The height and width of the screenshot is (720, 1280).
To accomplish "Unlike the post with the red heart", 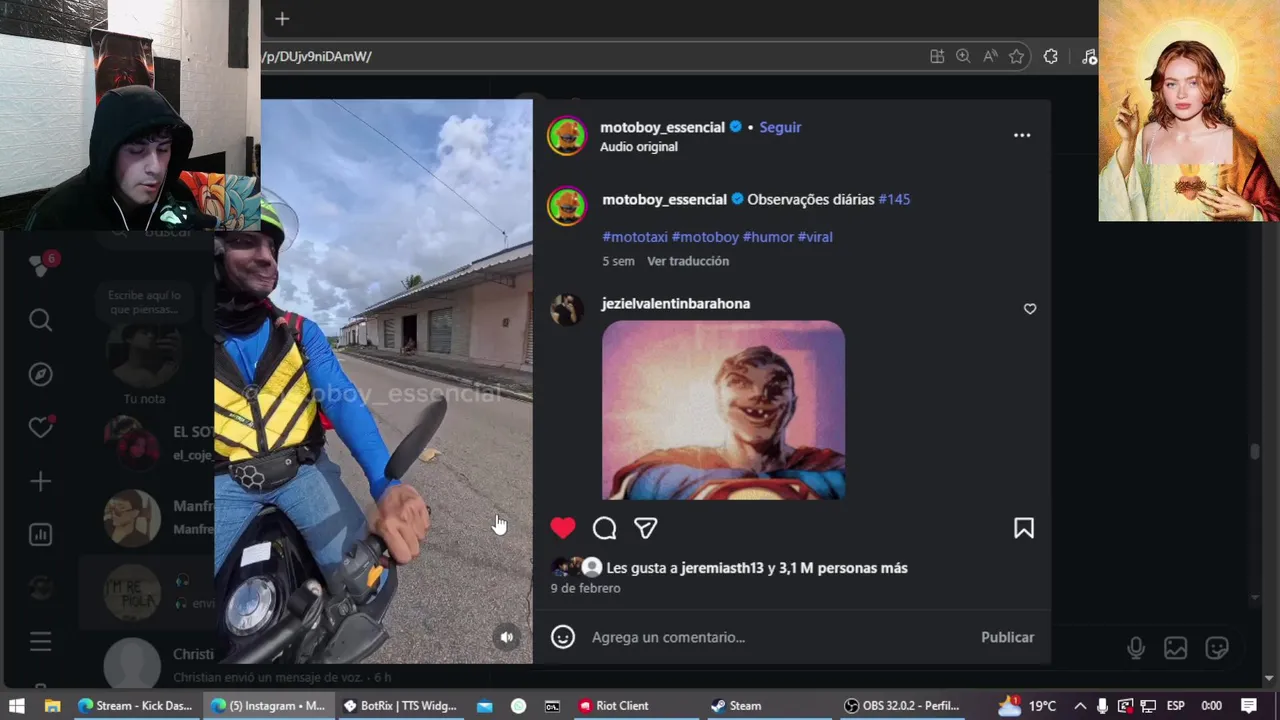I will click(563, 528).
